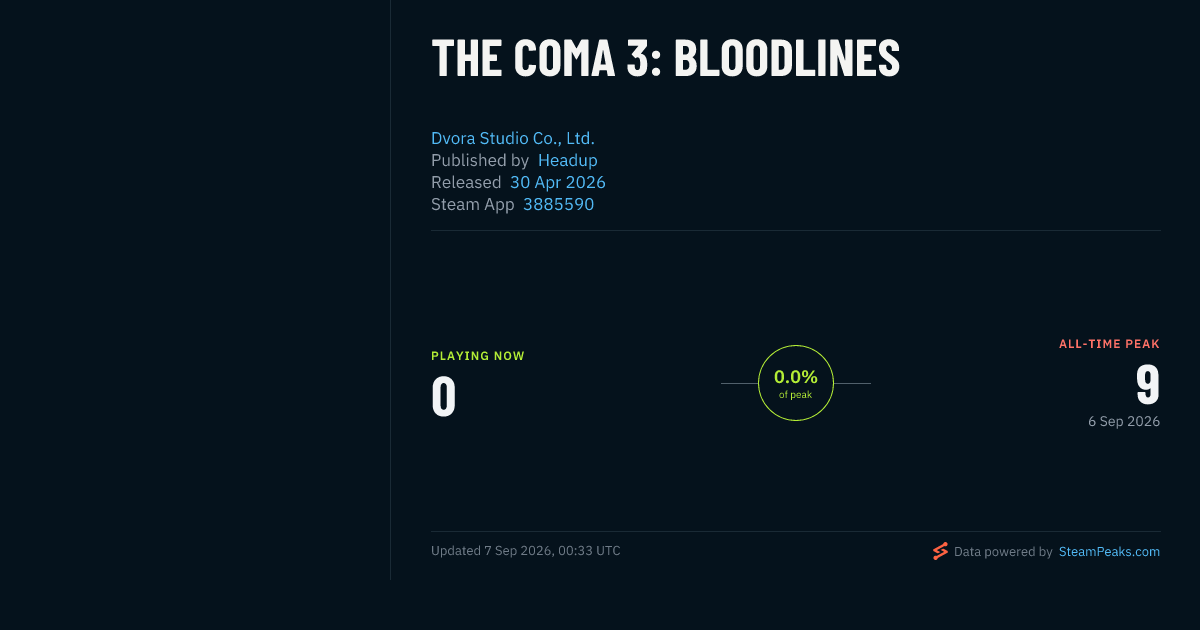Click the 6 Sep 2026 peak date
Image resolution: width=1200 pixels, height=630 pixels.
pos(1124,422)
